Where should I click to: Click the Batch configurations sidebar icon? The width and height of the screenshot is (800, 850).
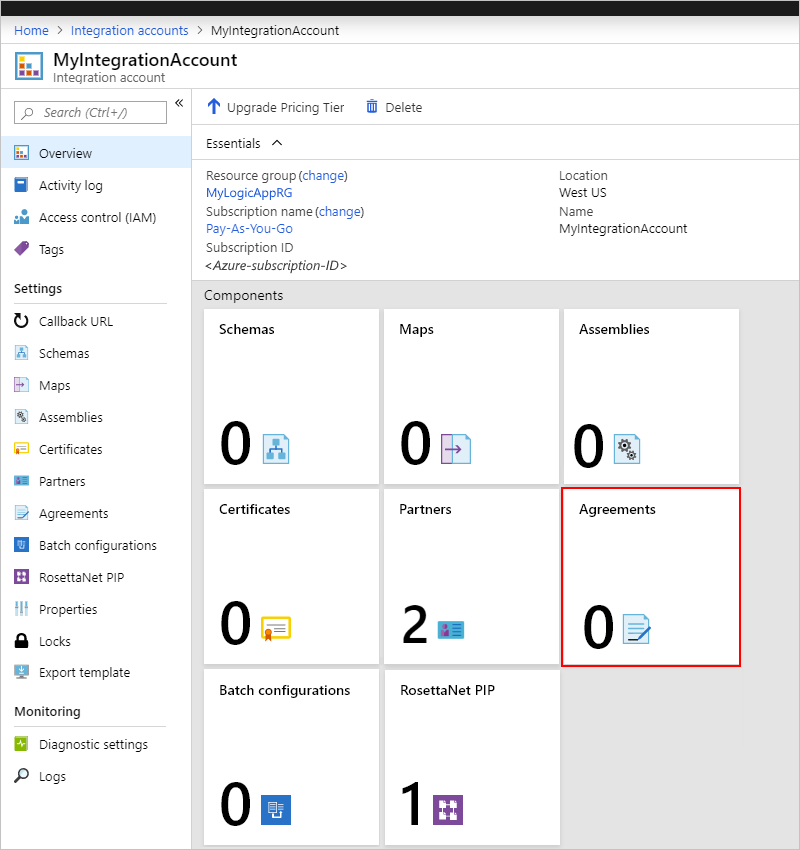[21, 545]
